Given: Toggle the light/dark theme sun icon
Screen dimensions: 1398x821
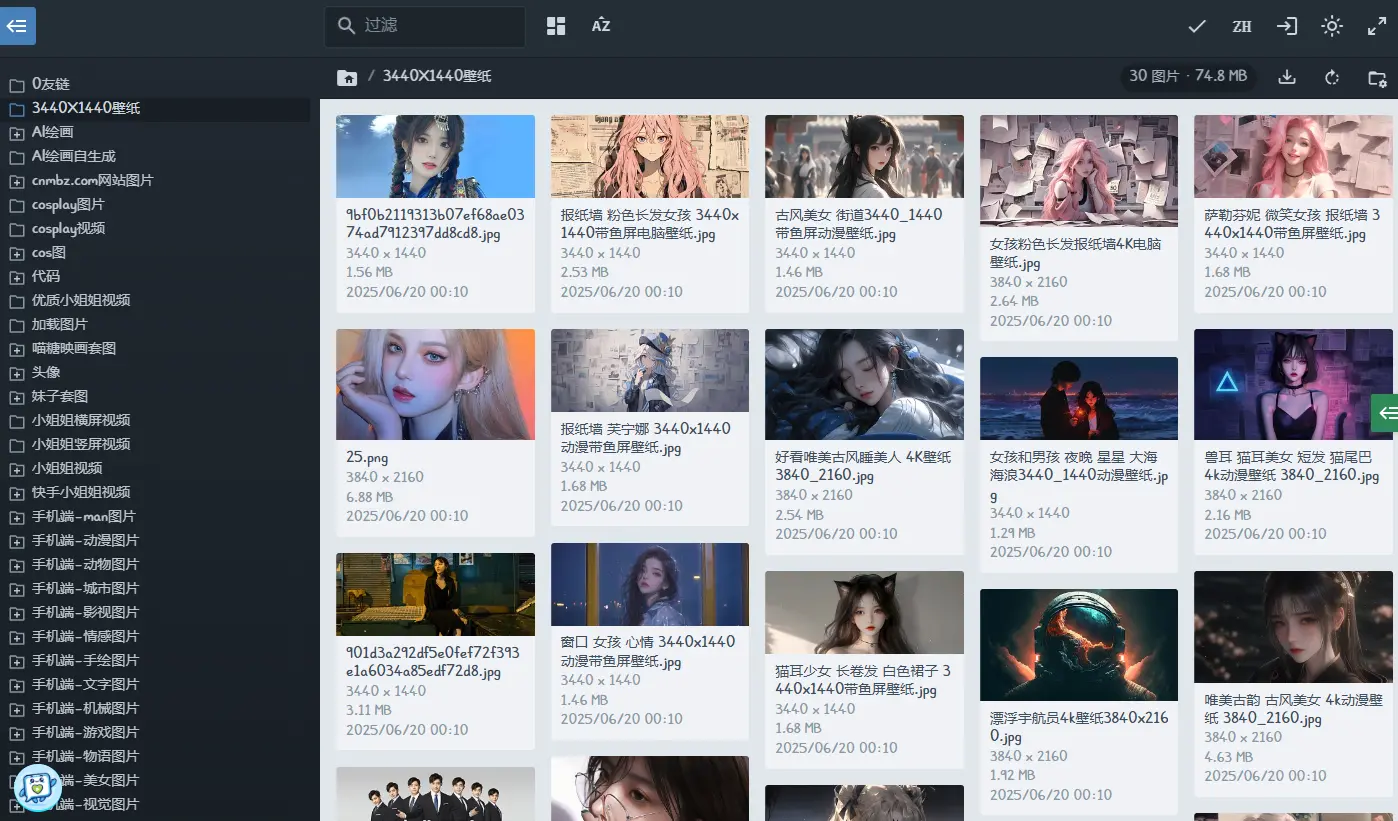Looking at the screenshot, I should (x=1331, y=27).
